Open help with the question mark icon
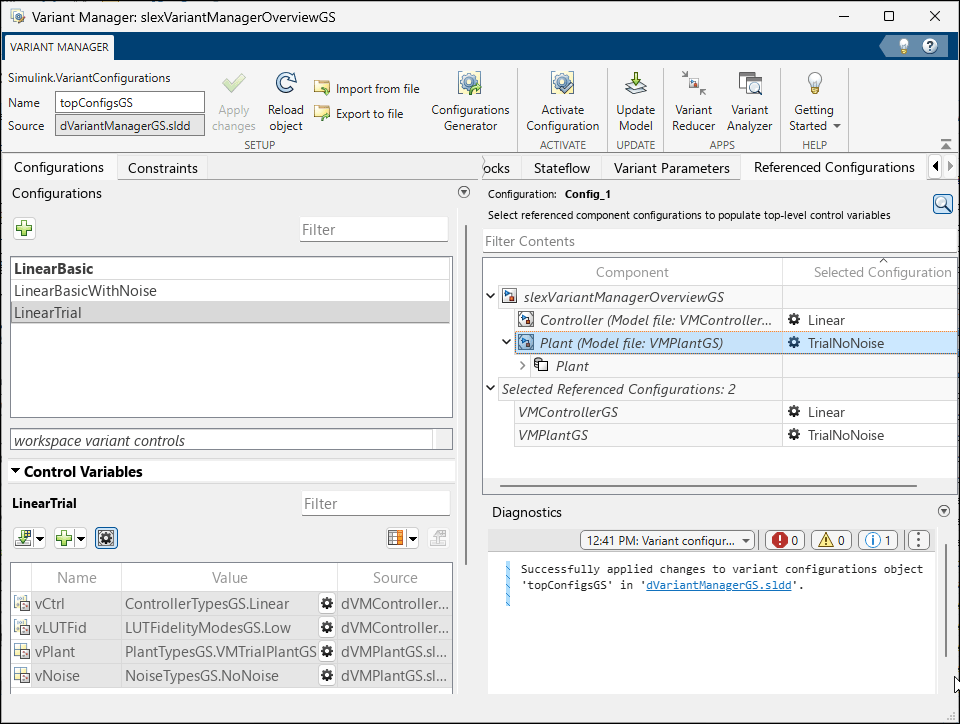 (x=929, y=46)
